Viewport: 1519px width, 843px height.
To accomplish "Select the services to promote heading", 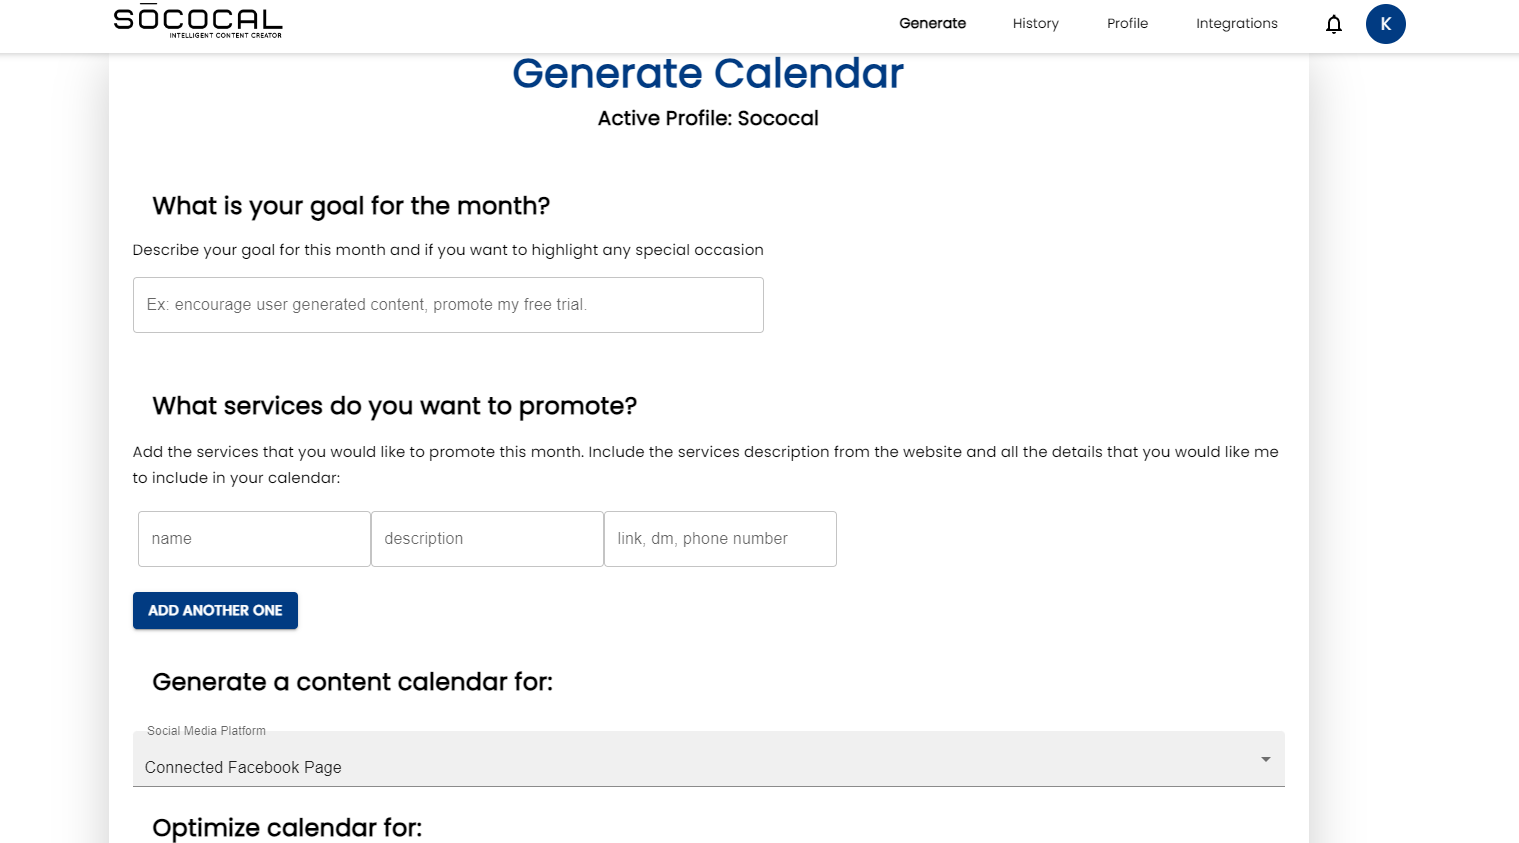I will tap(394, 406).
